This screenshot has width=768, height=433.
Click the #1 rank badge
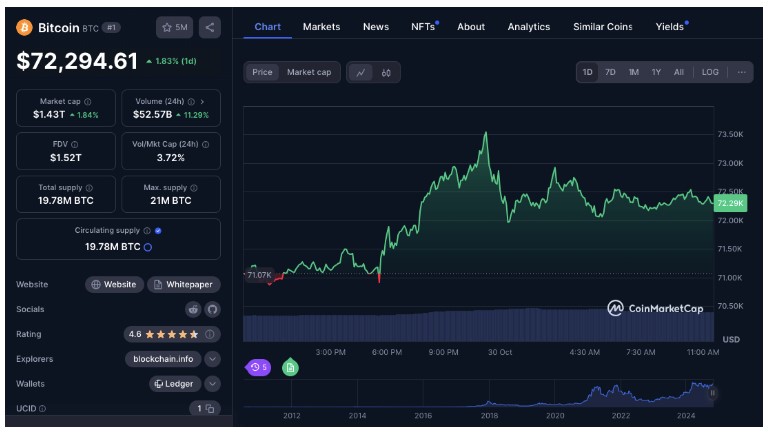[111, 28]
